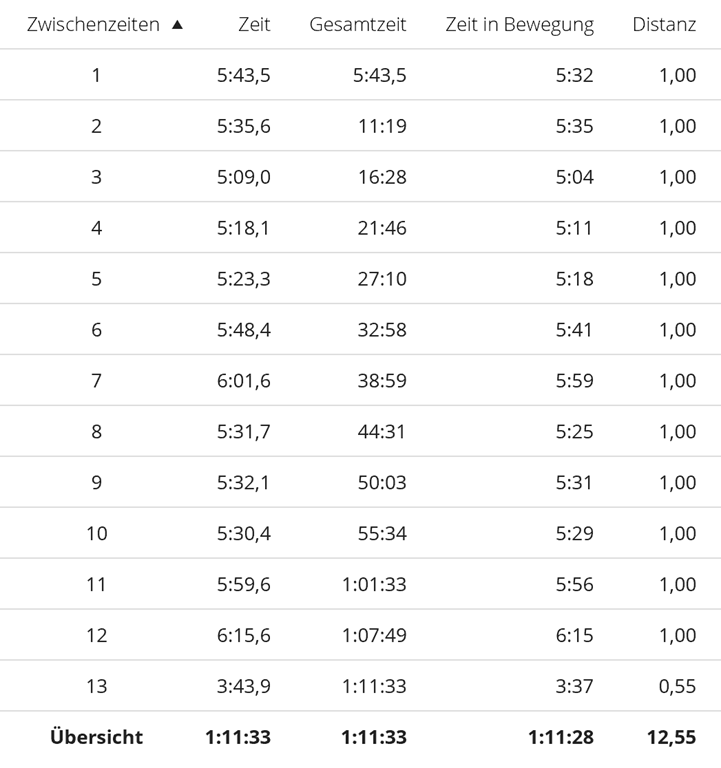Select lap 5 row number
Screen dimensions: 721x768
coord(96,279)
